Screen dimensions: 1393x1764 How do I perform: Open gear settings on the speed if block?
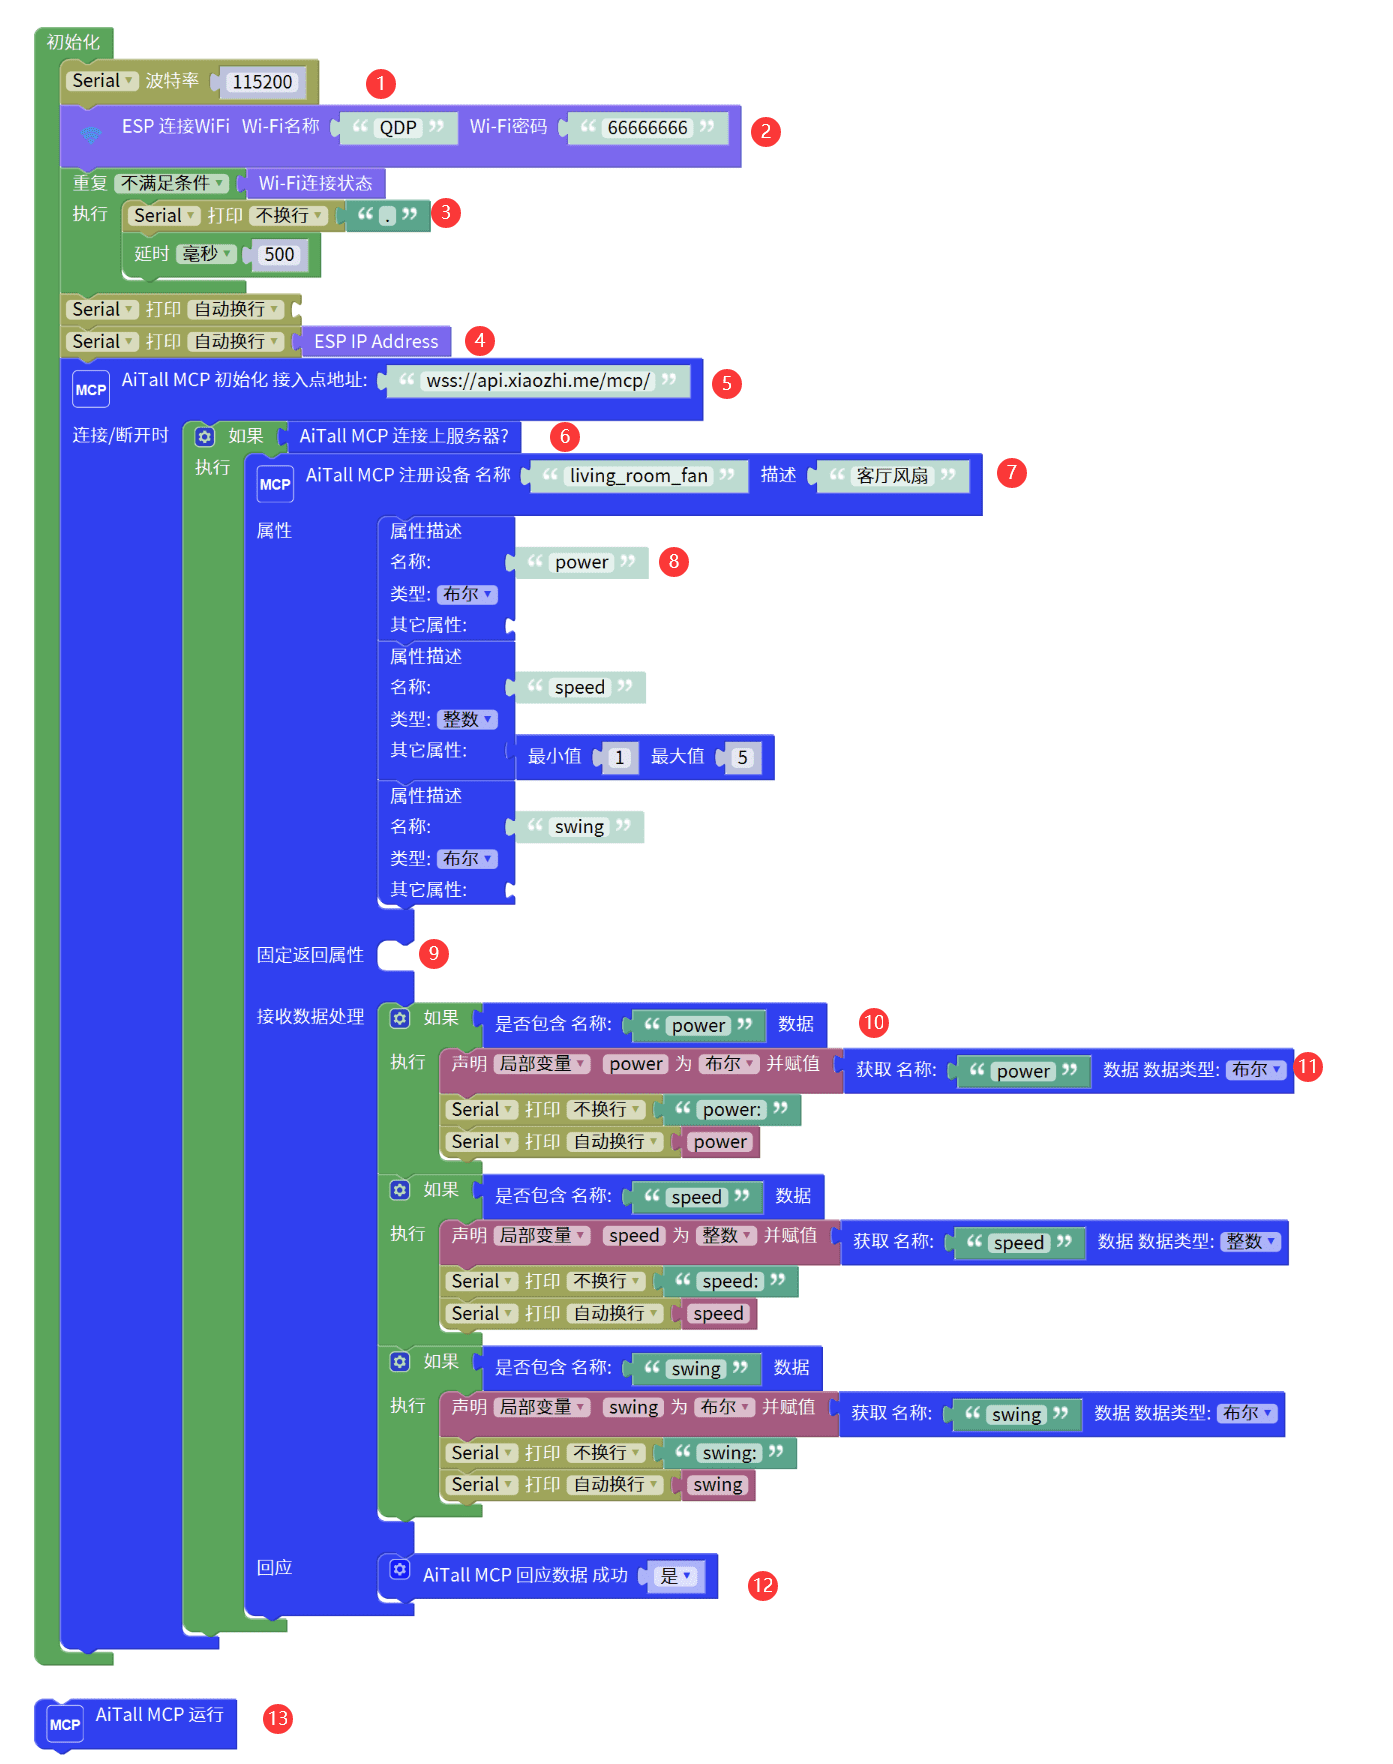(400, 1190)
